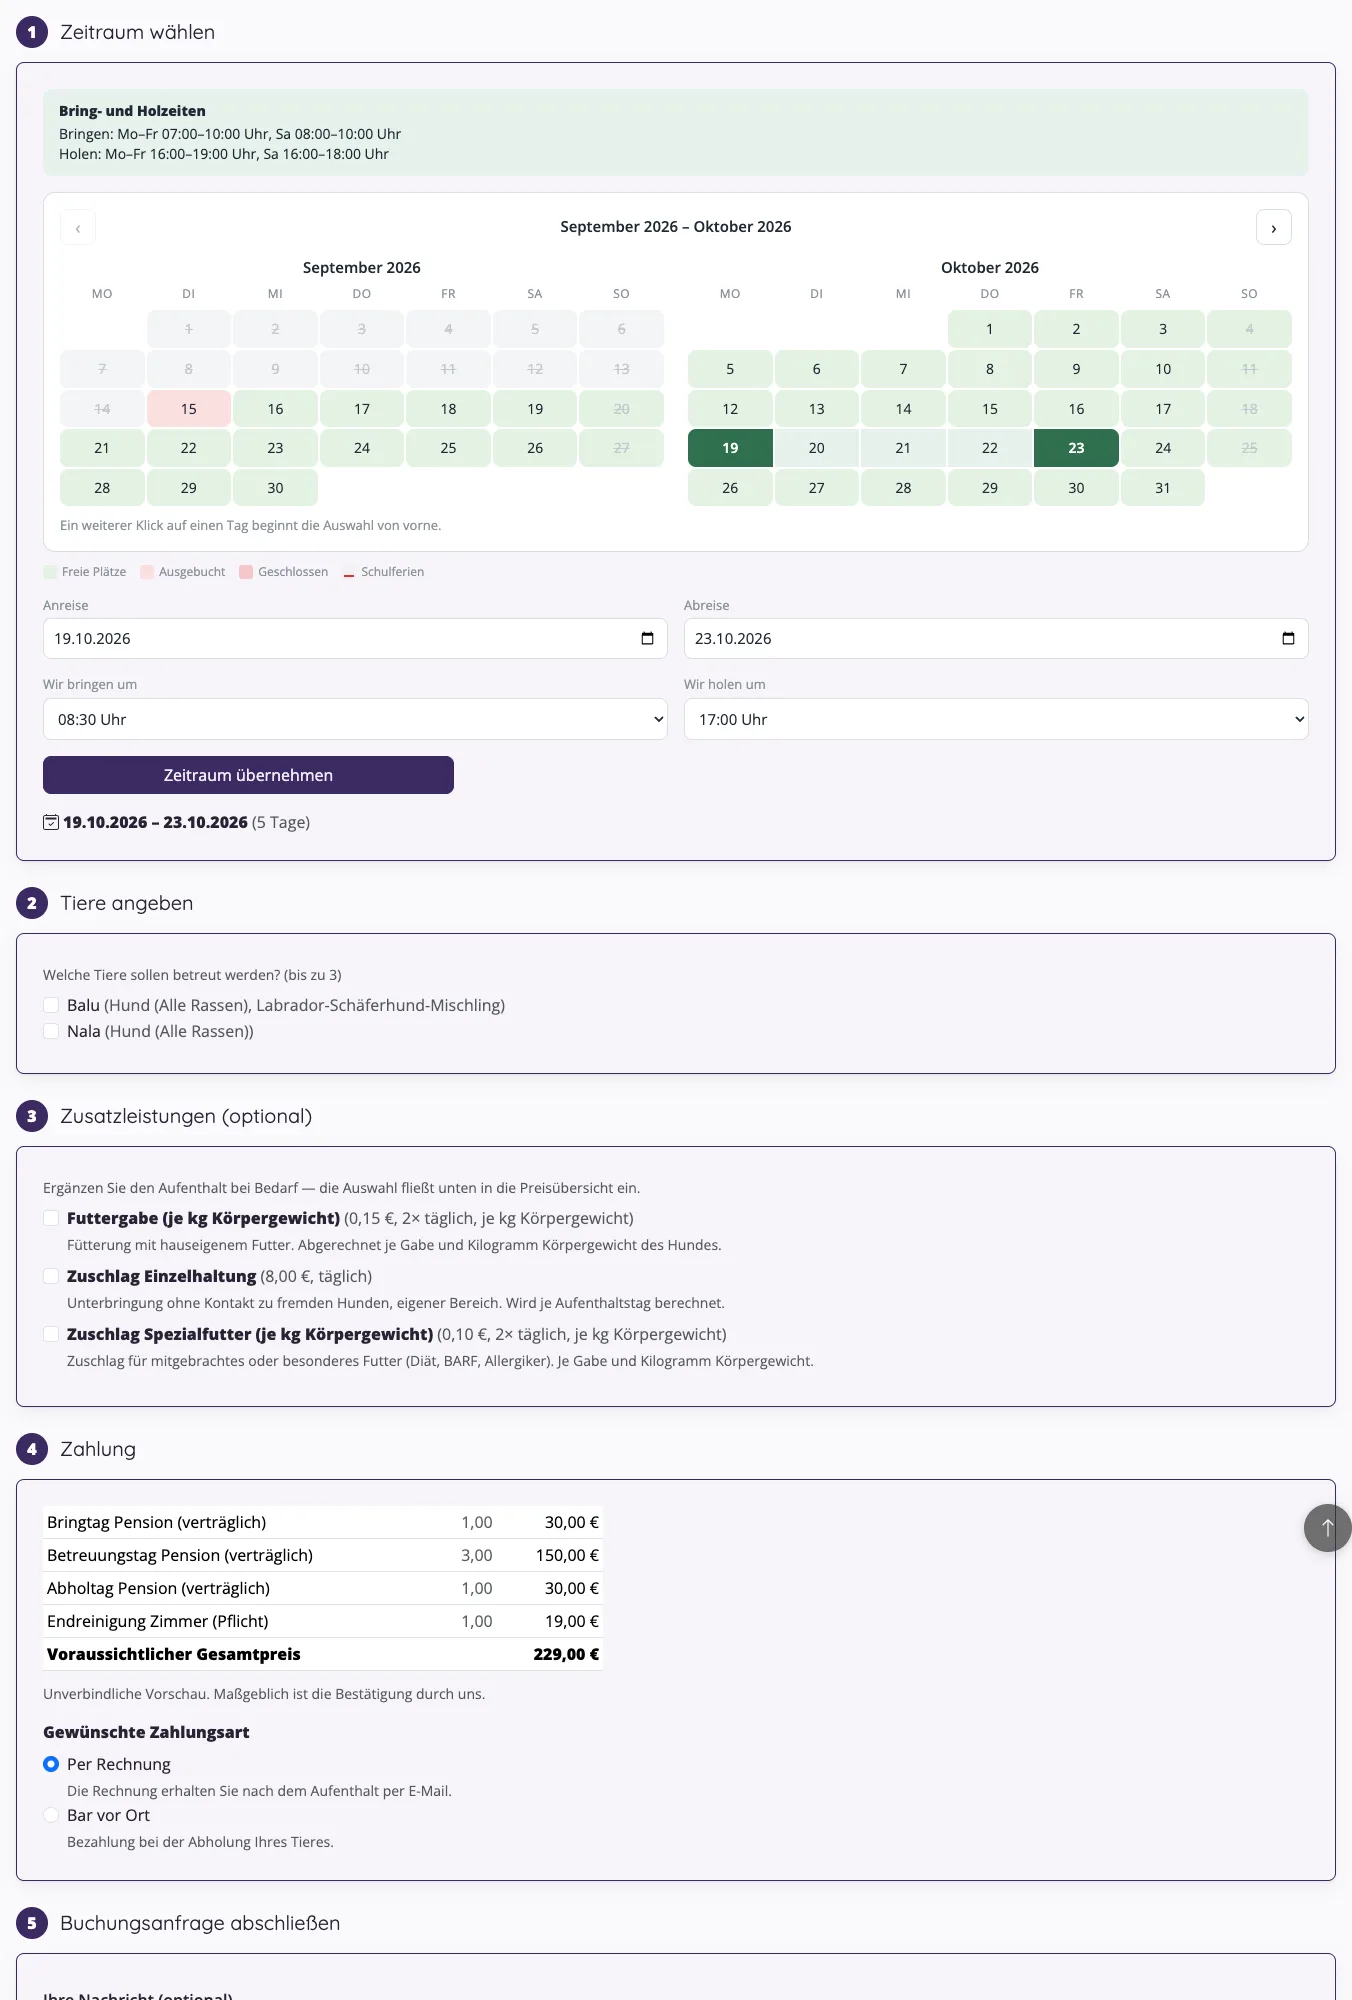Screen dimensions: 1352x2000
Task: Enable the Zuschlag Spezialfutter checkbox
Action: tap(51, 1334)
